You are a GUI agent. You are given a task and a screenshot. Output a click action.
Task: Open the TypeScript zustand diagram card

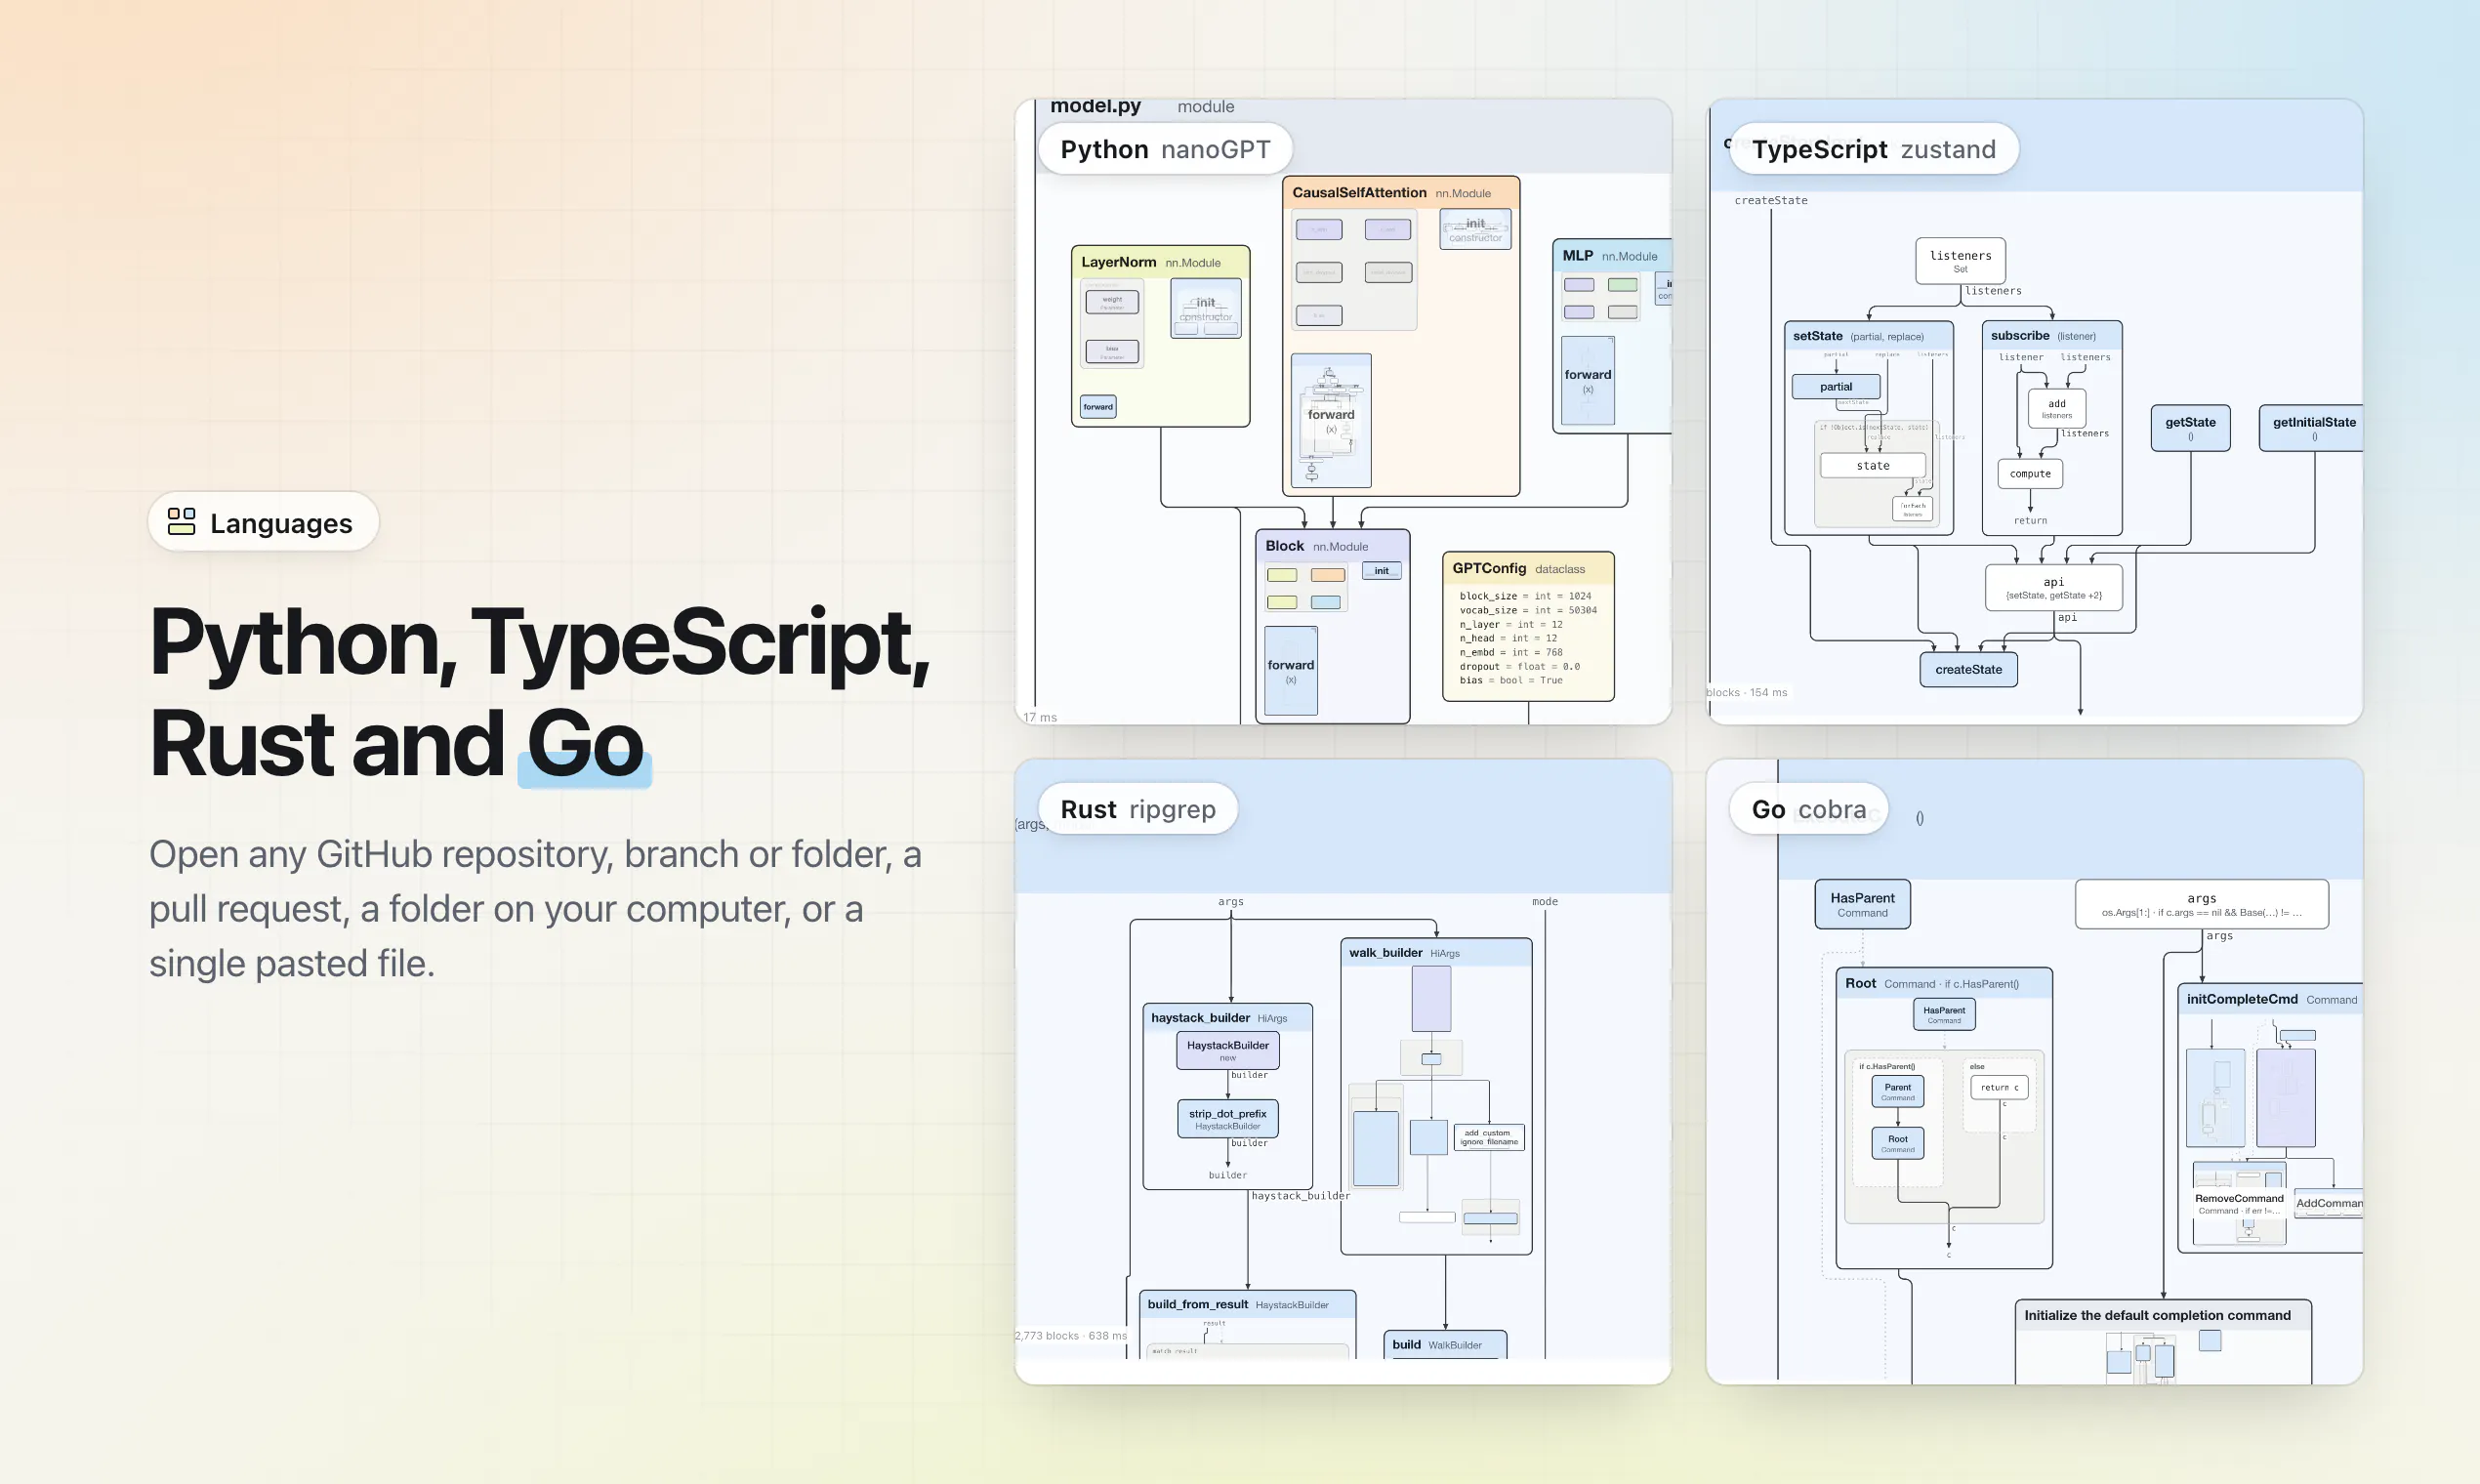[2034, 411]
